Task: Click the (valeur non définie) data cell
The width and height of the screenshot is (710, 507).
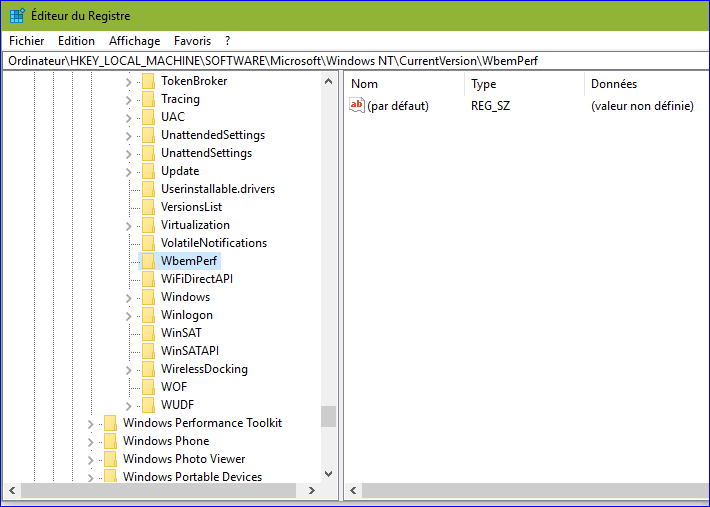Action: coord(642,106)
